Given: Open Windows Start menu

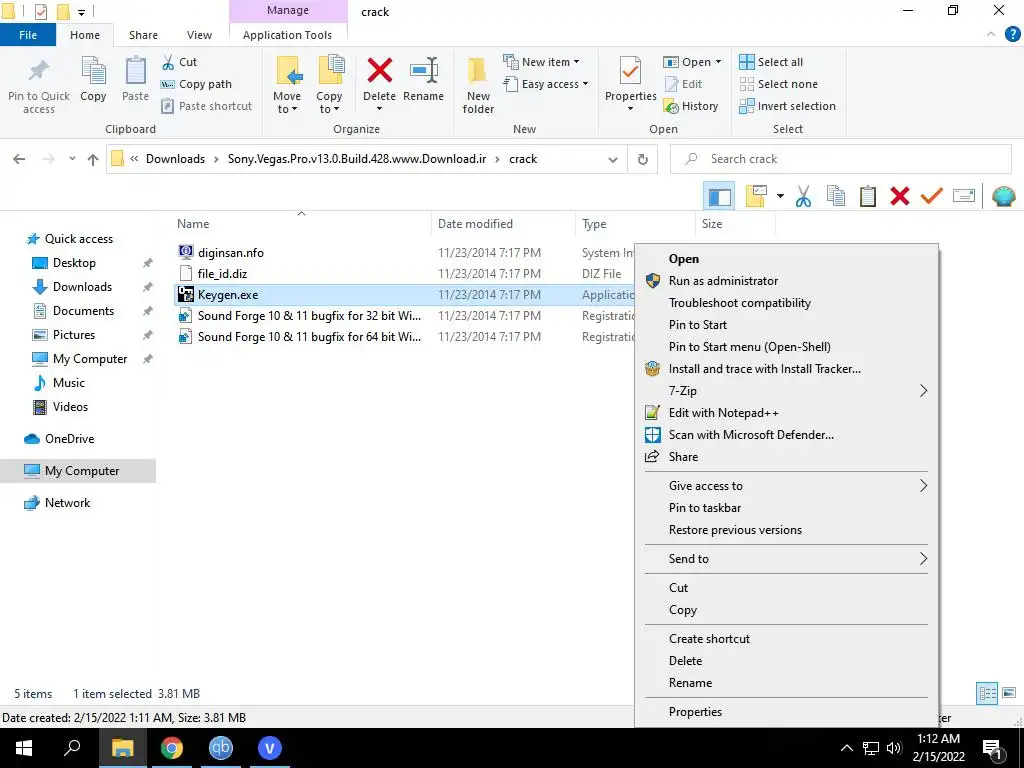Looking at the screenshot, I should (x=24, y=748).
